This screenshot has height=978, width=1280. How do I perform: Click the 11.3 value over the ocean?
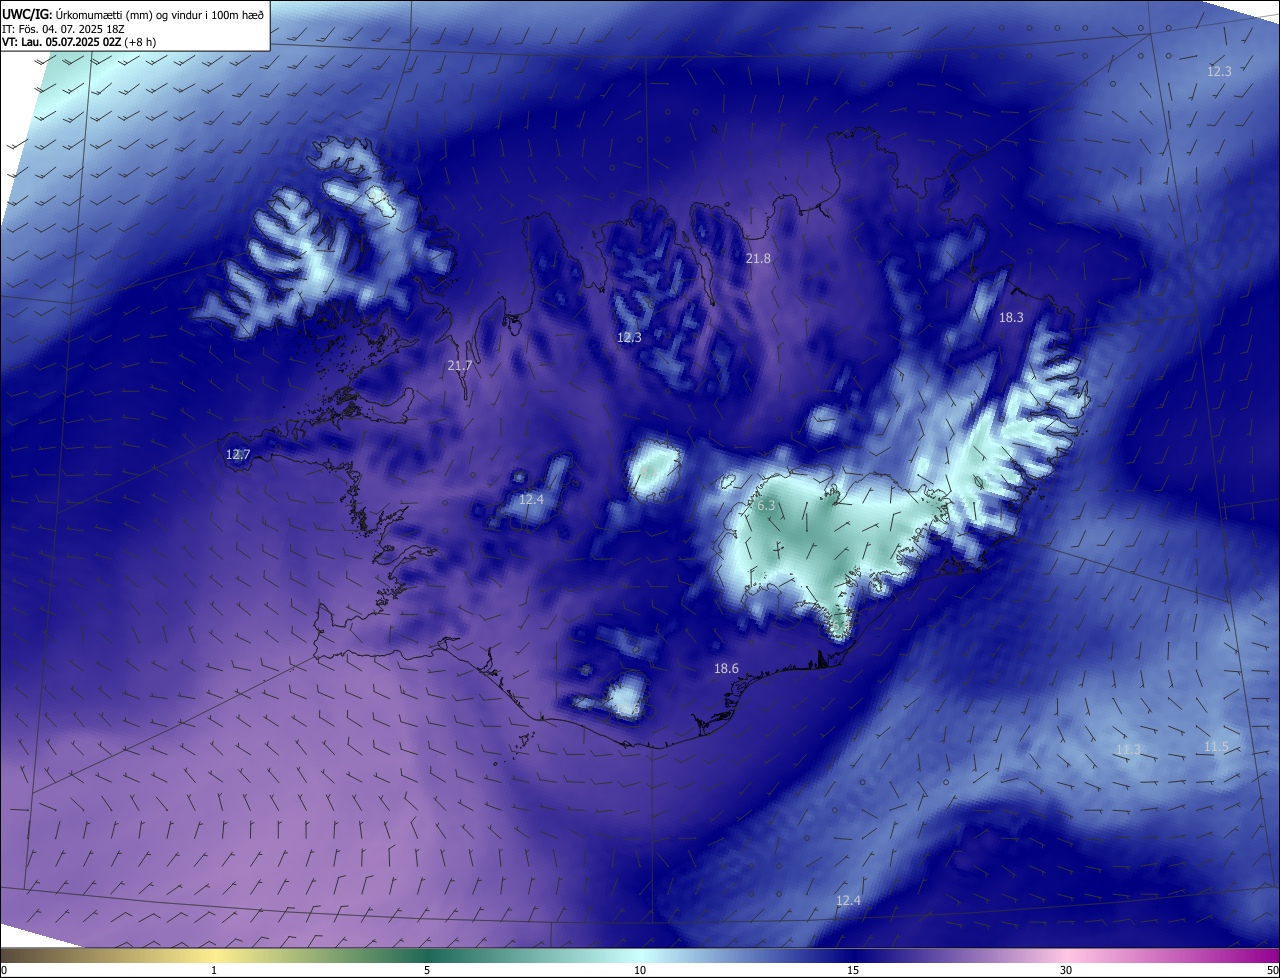(1128, 749)
